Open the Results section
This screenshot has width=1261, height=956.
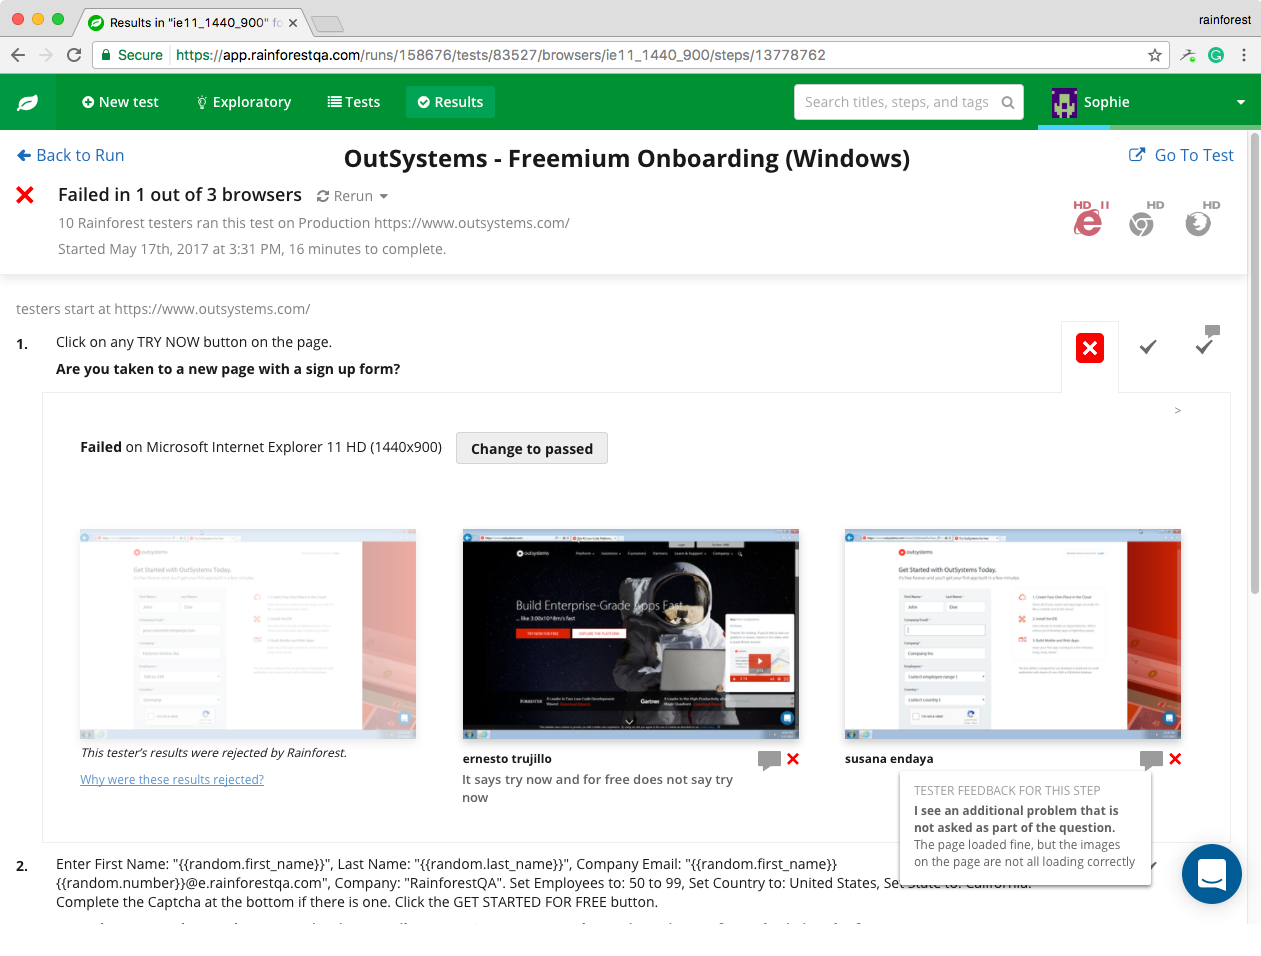click(450, 102)
